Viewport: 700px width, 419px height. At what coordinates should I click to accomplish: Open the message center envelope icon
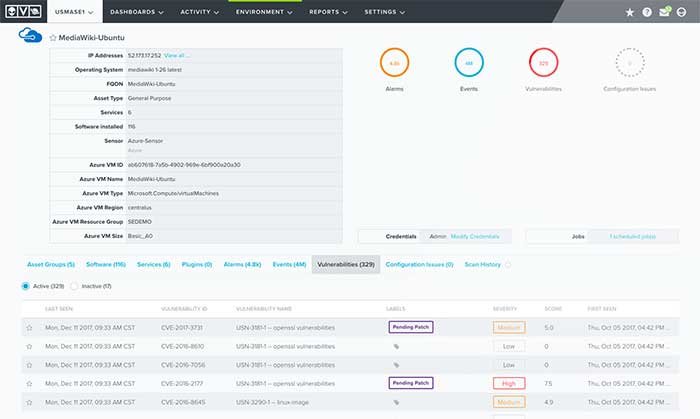[x=665, y=11]
